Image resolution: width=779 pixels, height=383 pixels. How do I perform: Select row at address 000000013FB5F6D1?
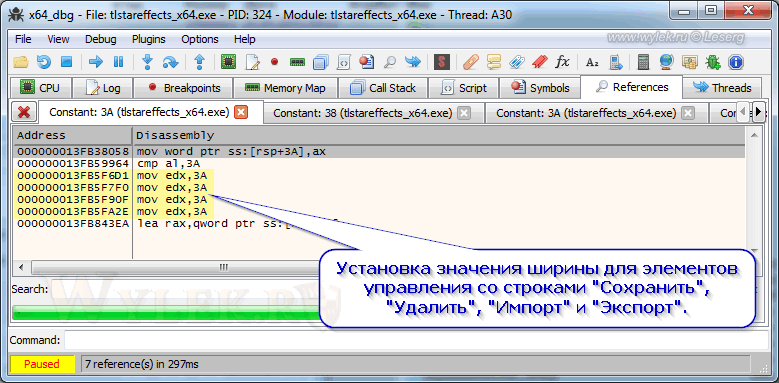click(x=380, y=175)
